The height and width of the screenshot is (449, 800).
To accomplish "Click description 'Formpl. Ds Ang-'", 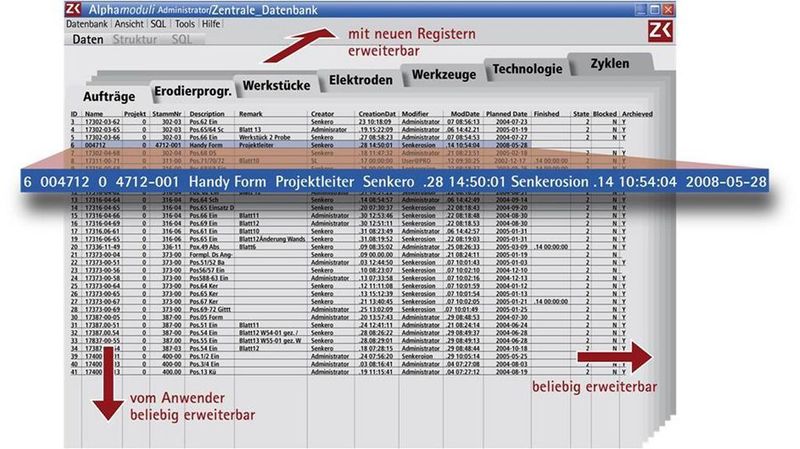I will (x=211, y=255).
